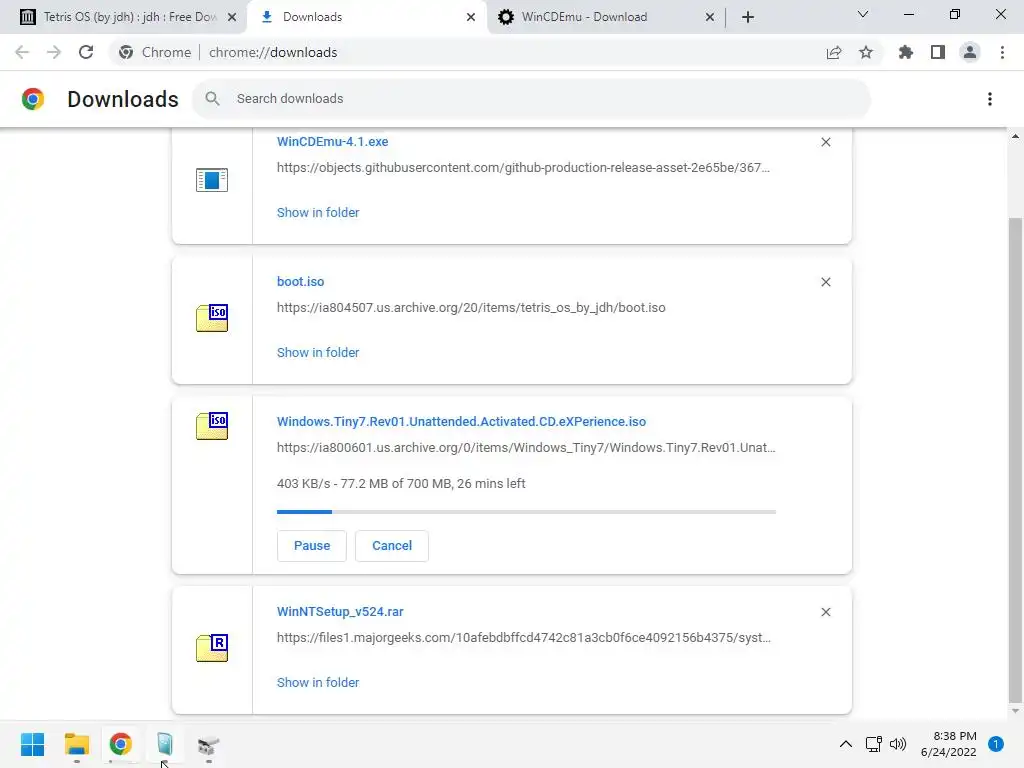
Task: Open Downloads page more actions menu
Action: (x=990, y=99)
